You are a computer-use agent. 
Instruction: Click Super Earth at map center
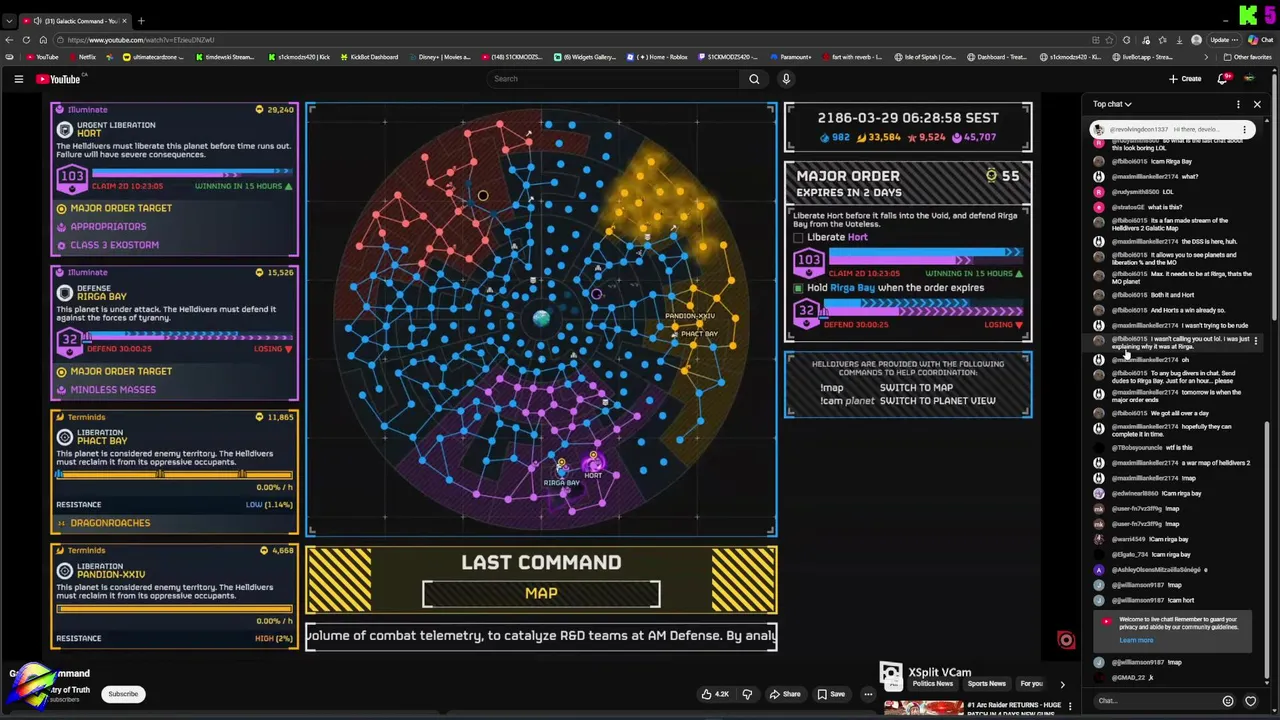541,318
